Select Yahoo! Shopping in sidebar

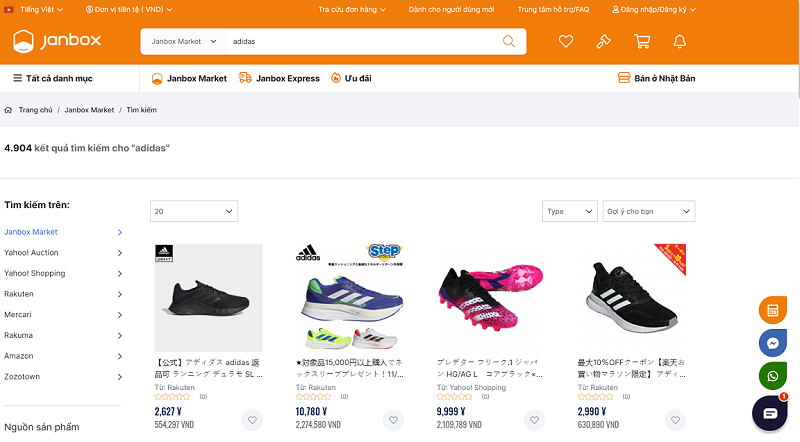click(x=35, y=273)
